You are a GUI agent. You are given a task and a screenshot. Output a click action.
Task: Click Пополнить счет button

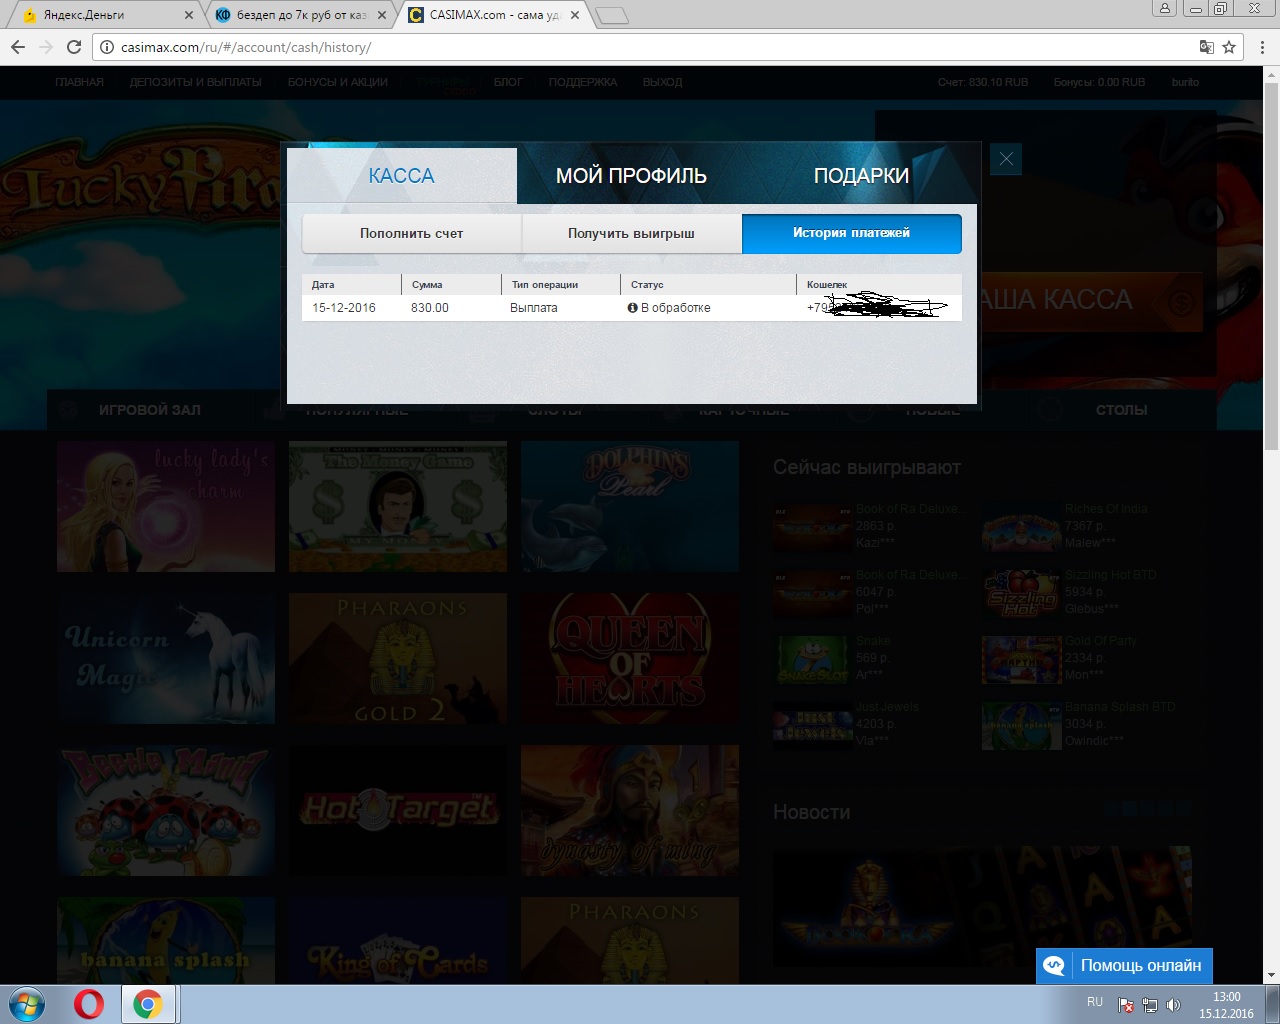tap(411, 233)
